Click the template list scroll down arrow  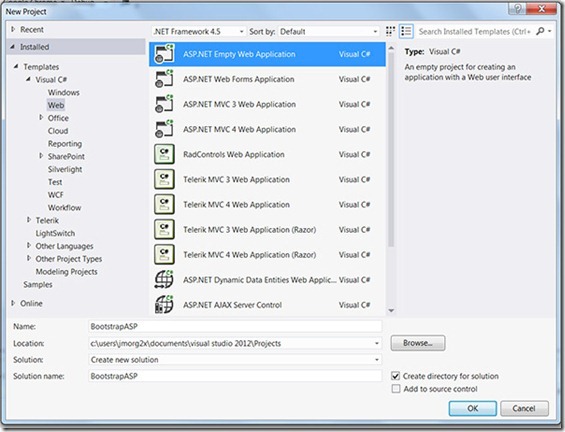point(391,310)
